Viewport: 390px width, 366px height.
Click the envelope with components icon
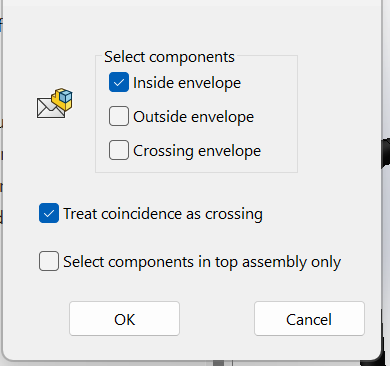point(55,103)
